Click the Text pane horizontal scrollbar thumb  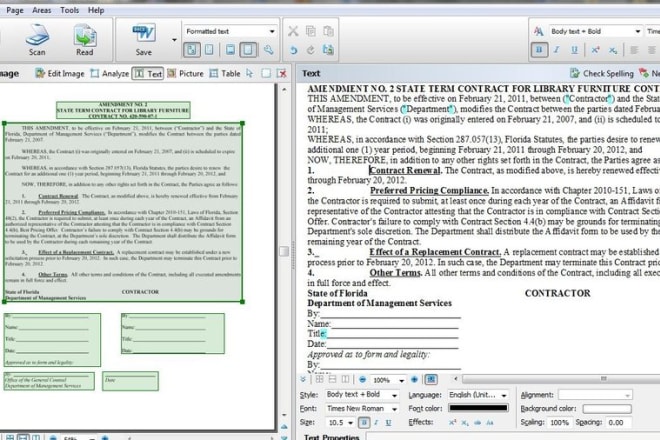(x=604, y=379)
